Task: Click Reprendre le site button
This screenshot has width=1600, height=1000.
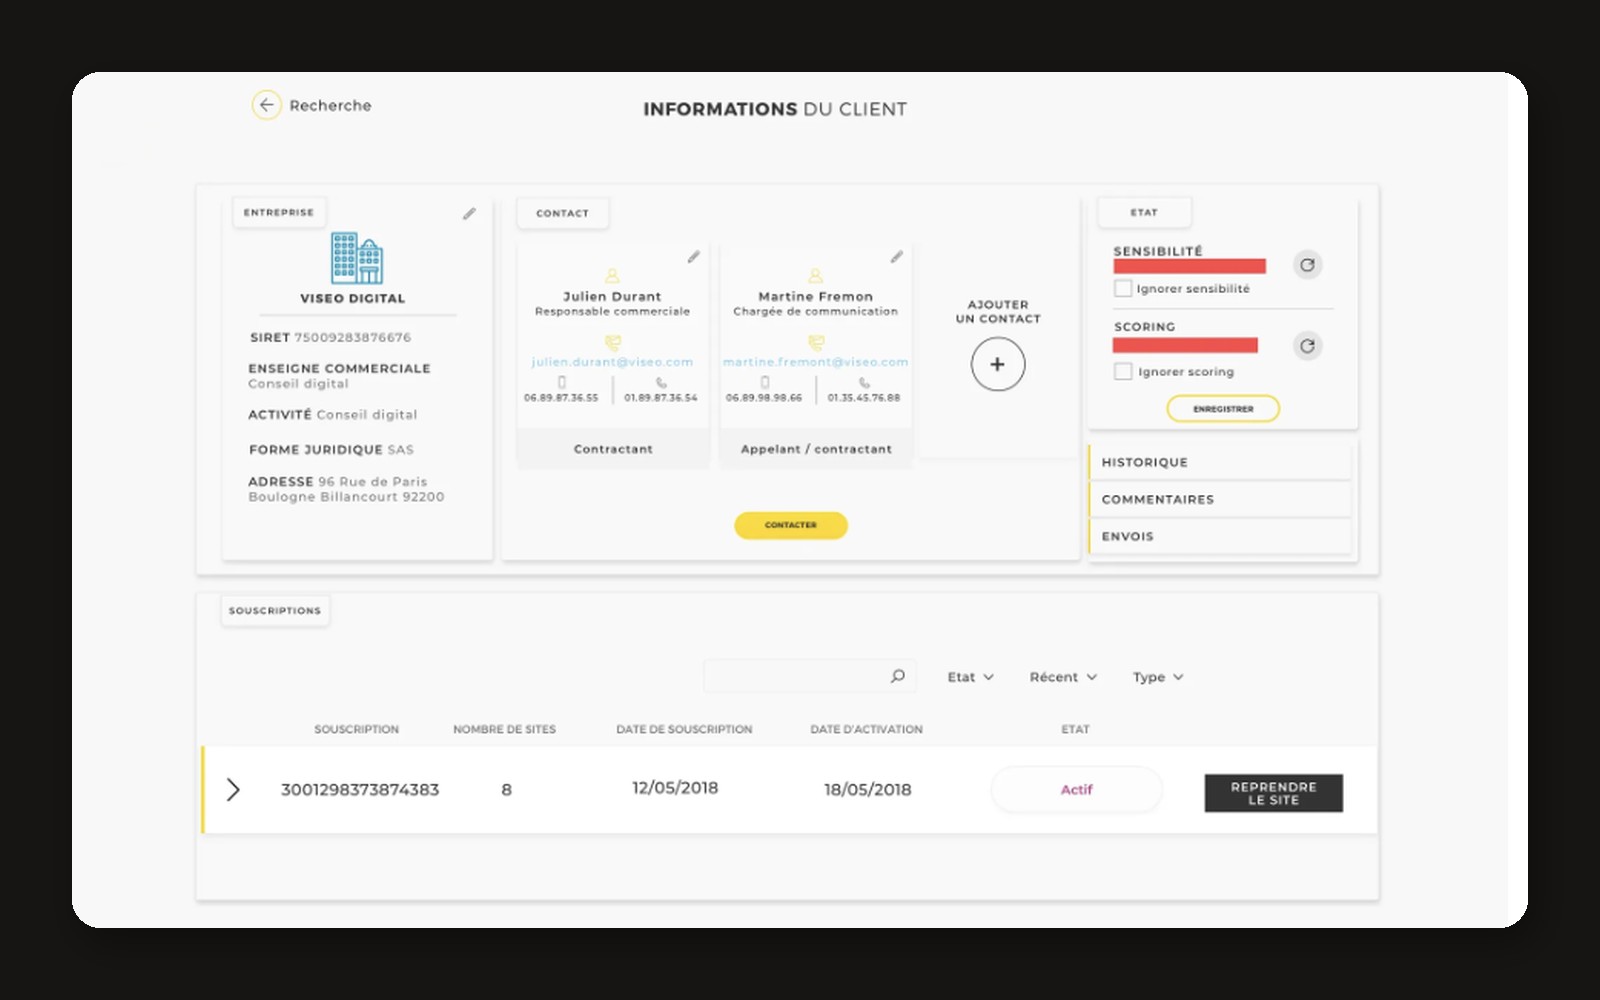Action: [x=1273, y=793]
